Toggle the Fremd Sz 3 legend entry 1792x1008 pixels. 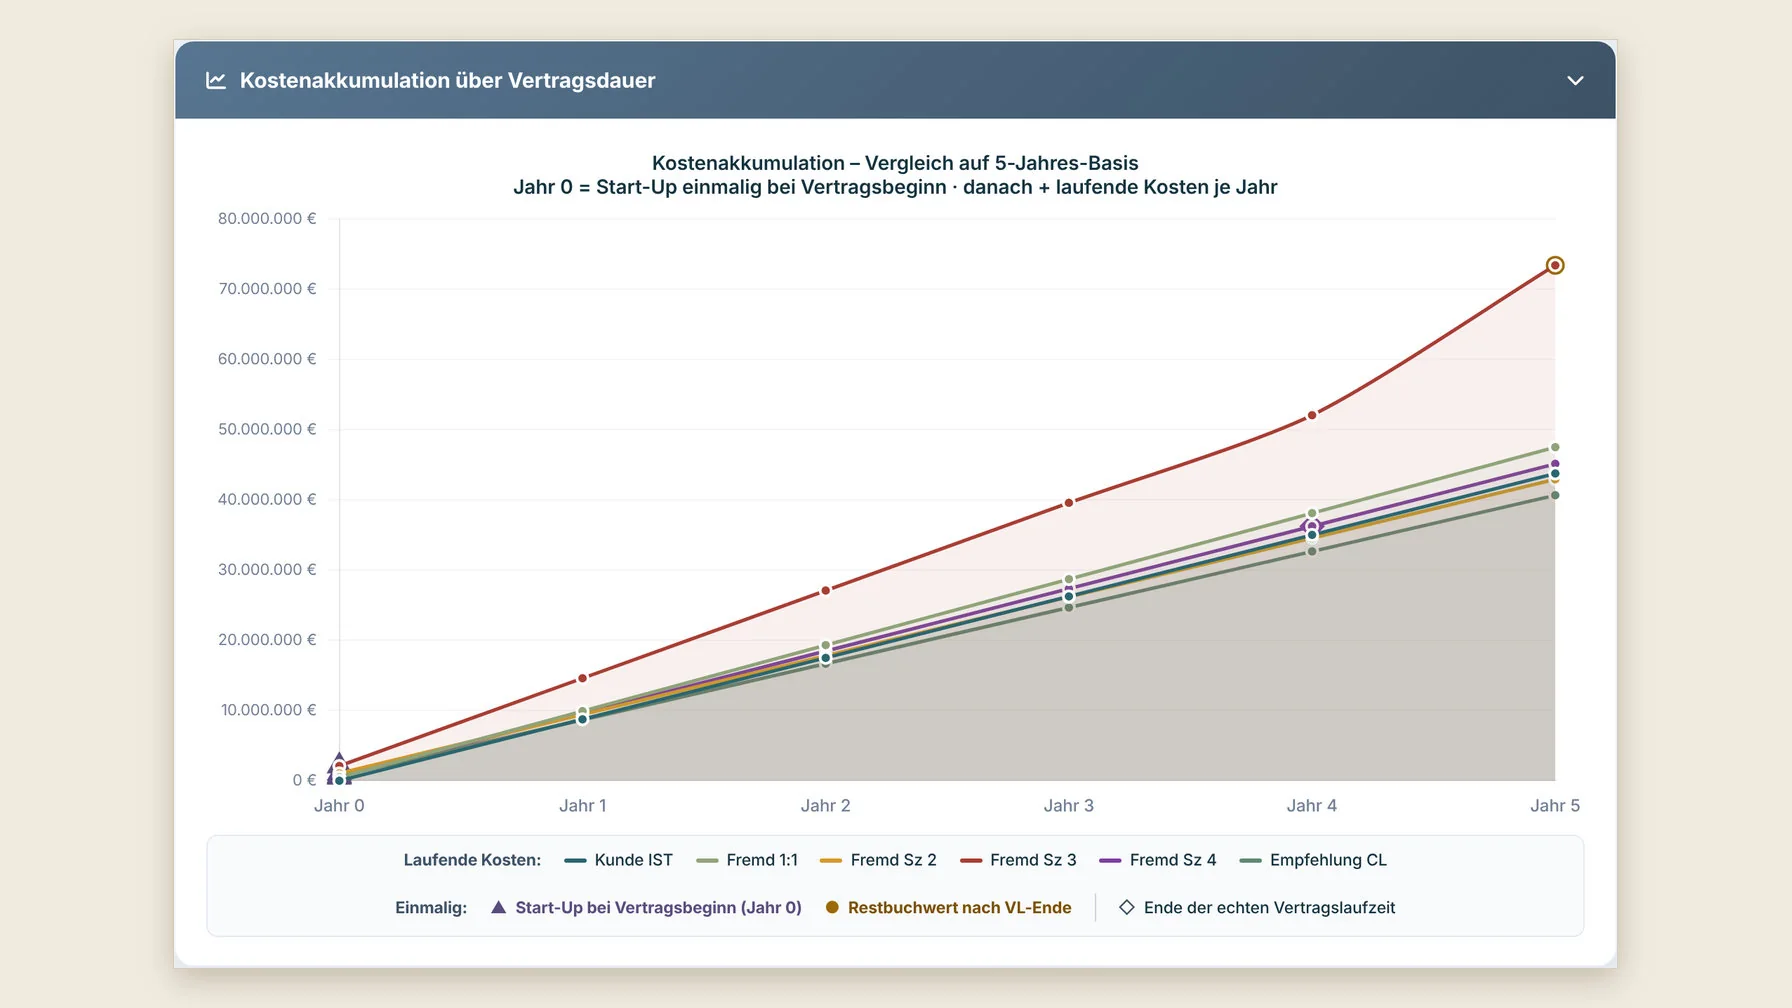pyautogui.click(x=1018, y=860)
